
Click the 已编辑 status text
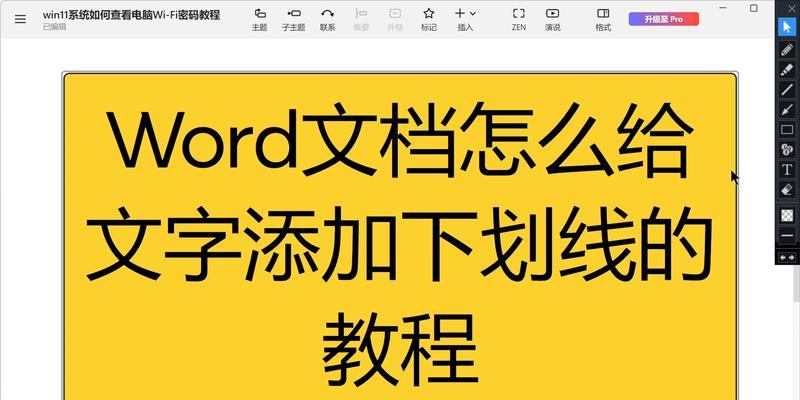(x=55, y=27)
